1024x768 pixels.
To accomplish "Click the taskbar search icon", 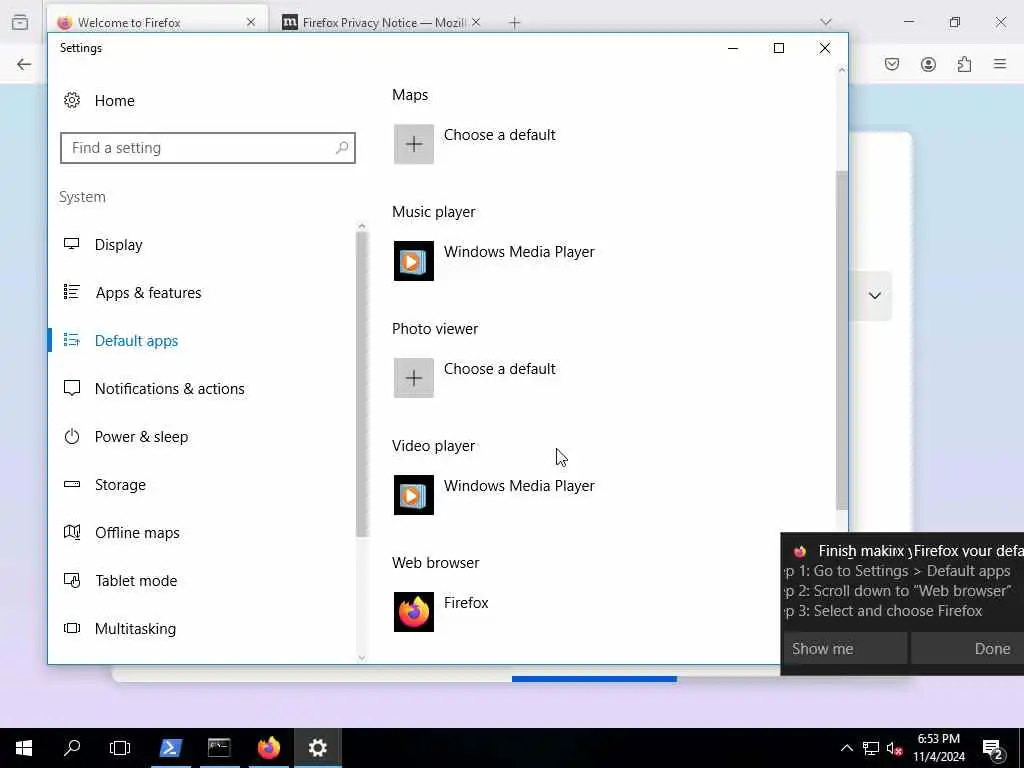I will pyautogui.click(x=72, y=748).
